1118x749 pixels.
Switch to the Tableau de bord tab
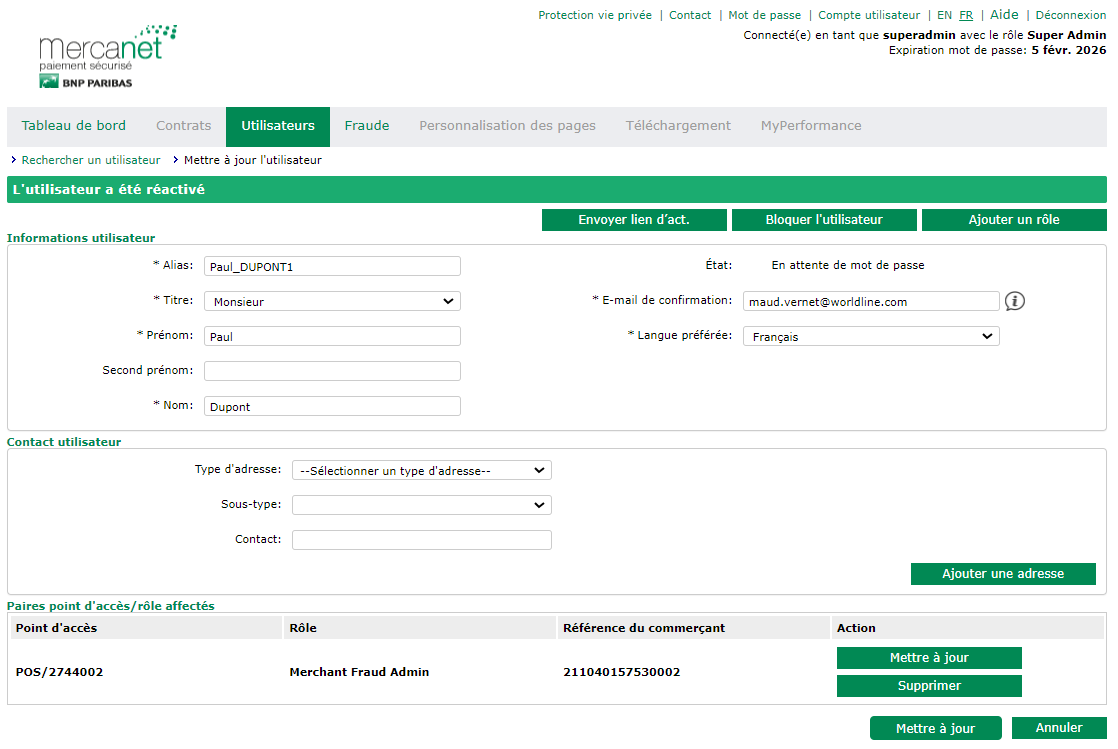[x=74, y=126]
